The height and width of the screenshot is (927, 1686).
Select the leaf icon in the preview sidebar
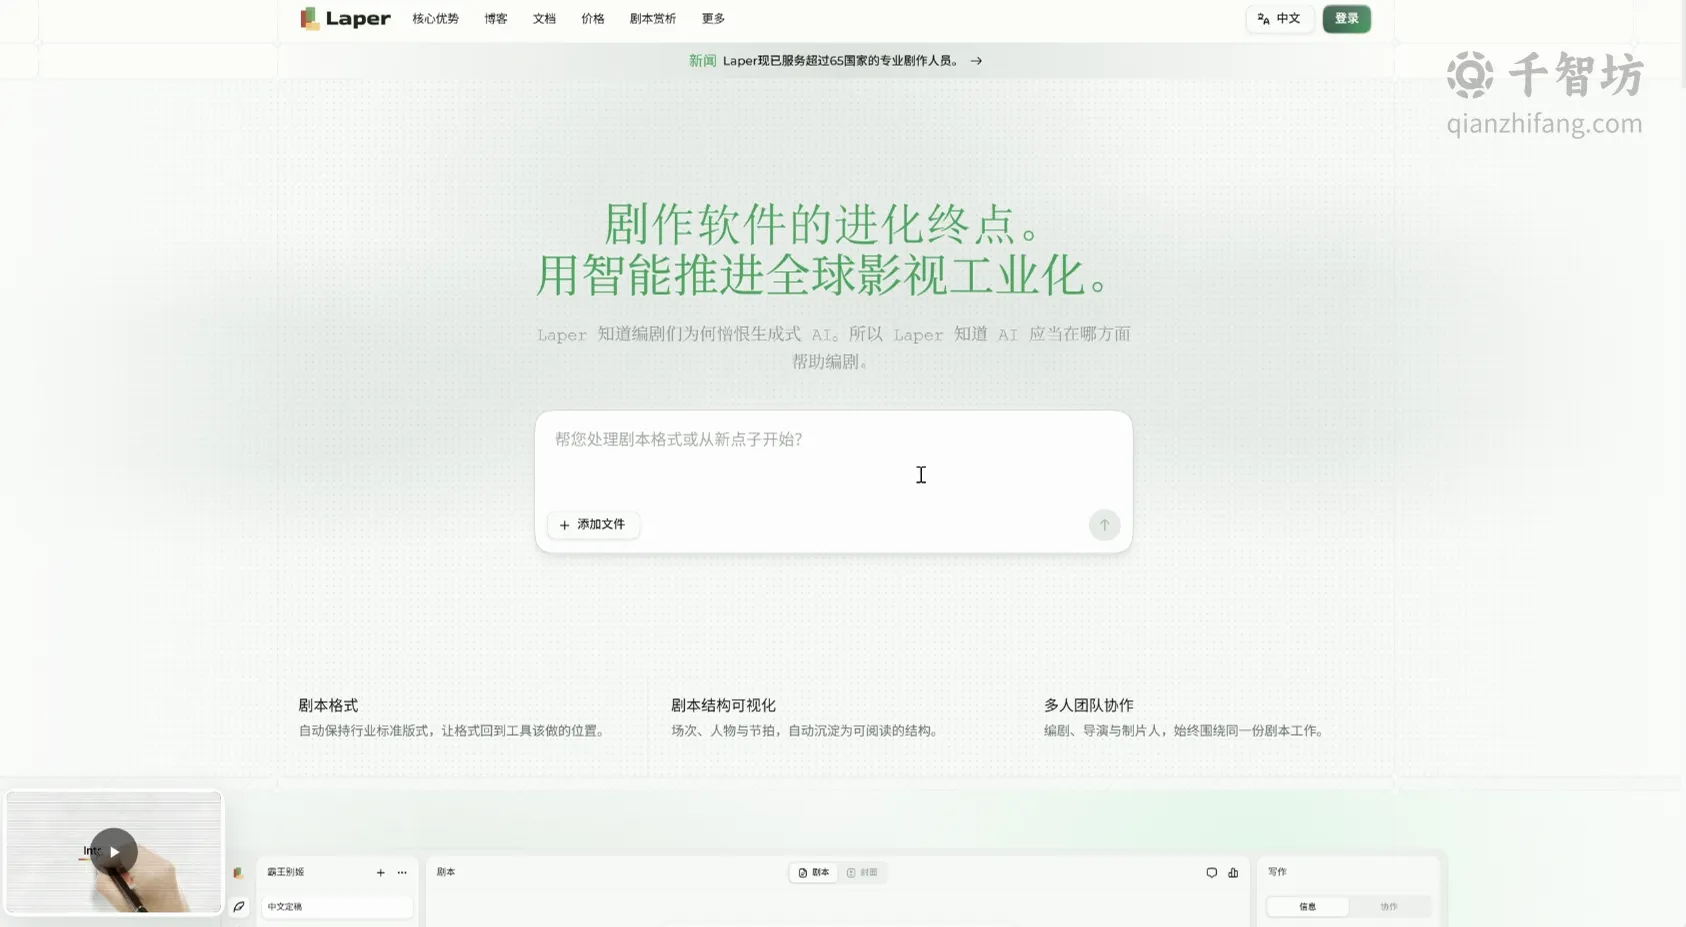[239, 907]
